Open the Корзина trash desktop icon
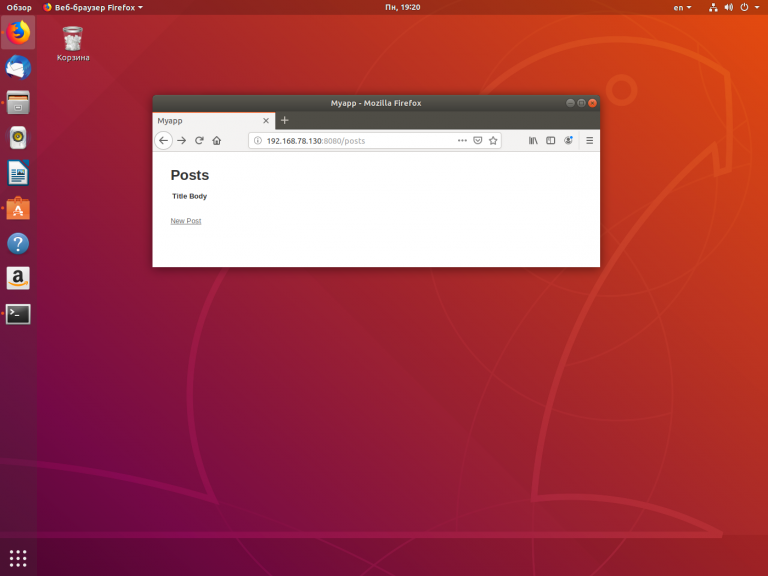This screenshot has height=576, width=768. pyautogui.click(x=73, y=44)
